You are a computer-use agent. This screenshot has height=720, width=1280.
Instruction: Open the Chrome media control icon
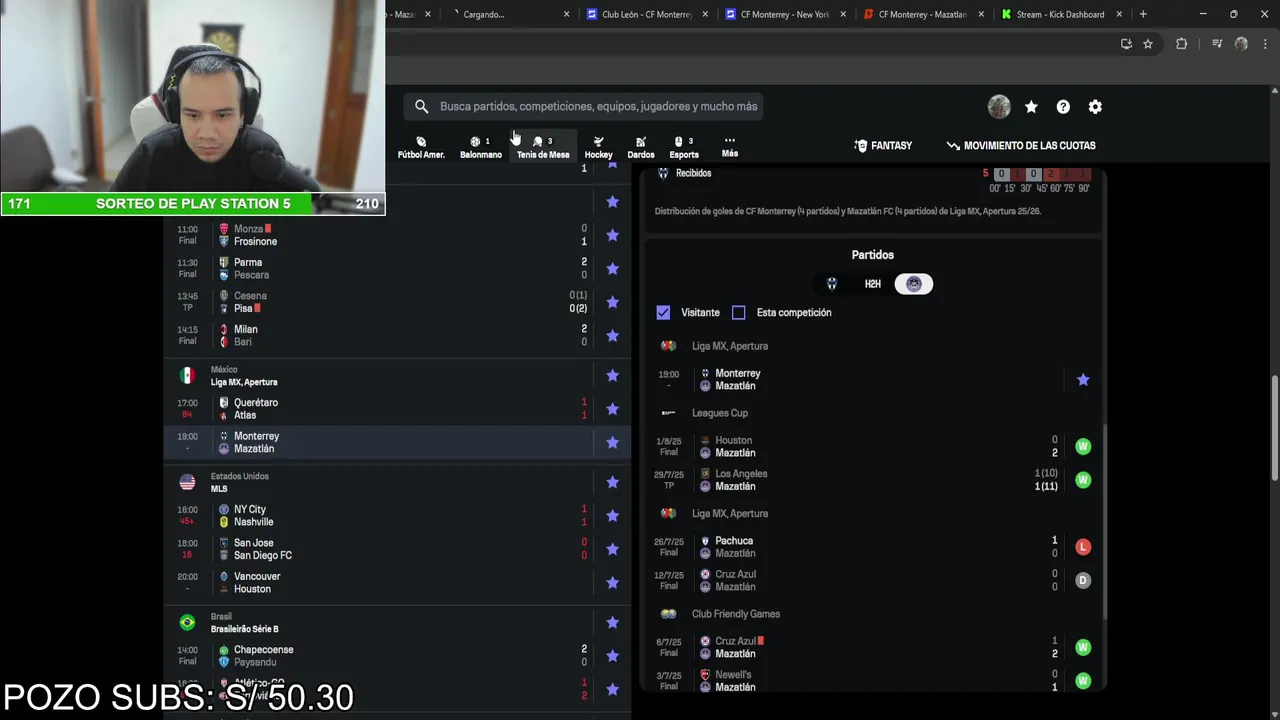(1217, 44)
